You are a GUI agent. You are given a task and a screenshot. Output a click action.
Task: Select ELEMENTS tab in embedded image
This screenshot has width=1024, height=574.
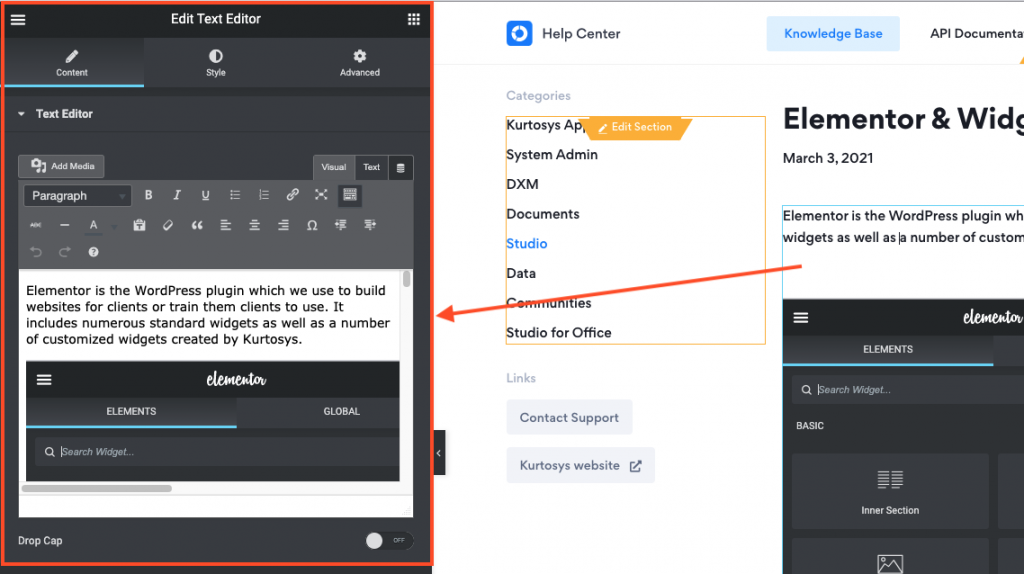click(x=131, y=411)
